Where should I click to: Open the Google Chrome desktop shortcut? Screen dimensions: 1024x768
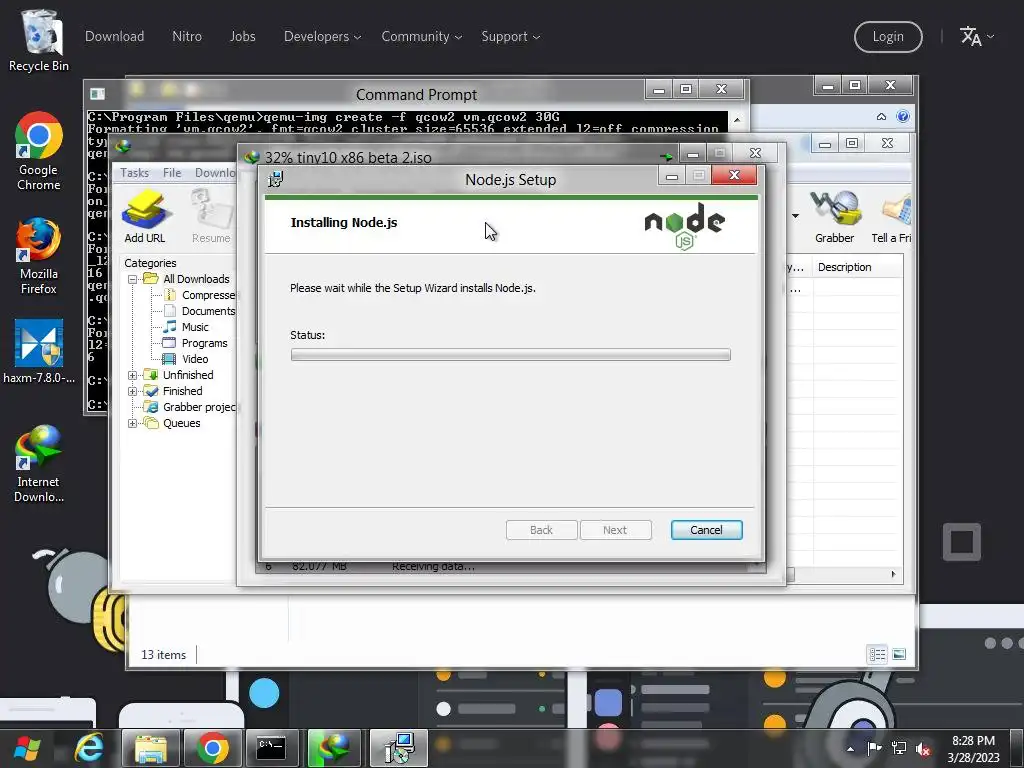tap(39, 152)
